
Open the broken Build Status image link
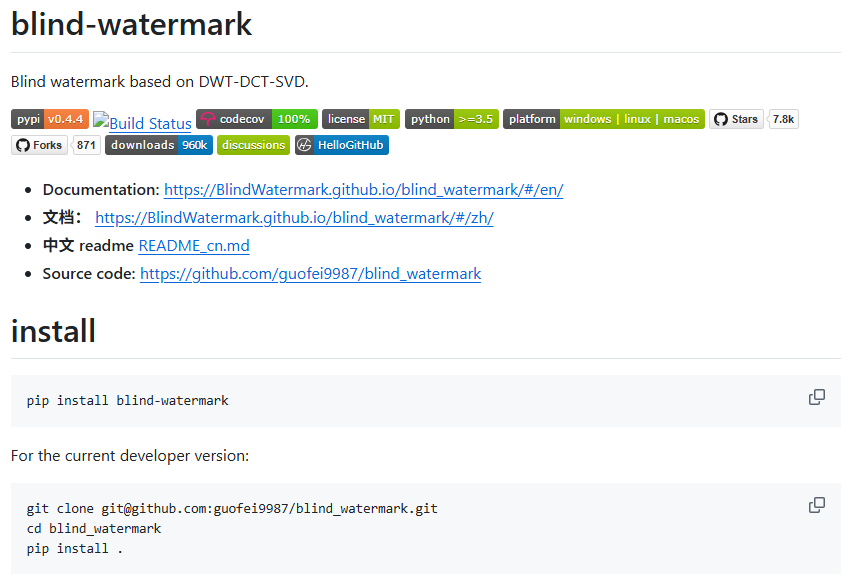click(142, 122)
